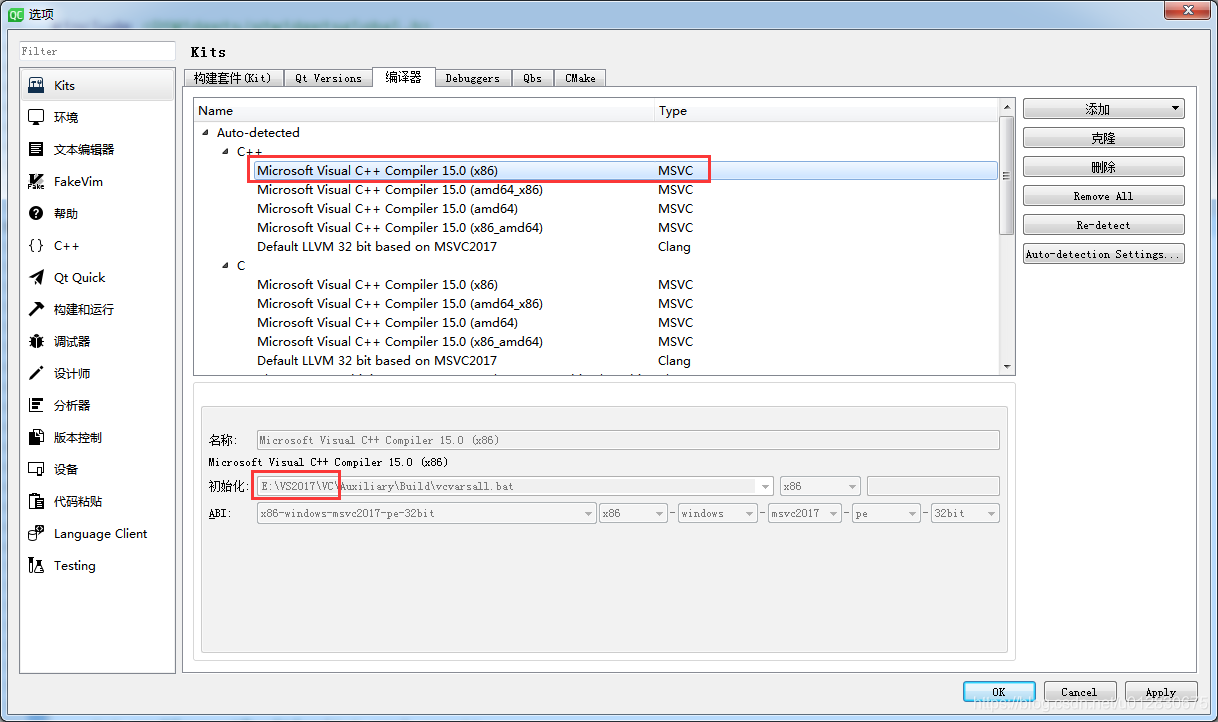Open the 帮助 help category icon
The height and width of the screenshot is (722, 1218).
tap(36, 213)
